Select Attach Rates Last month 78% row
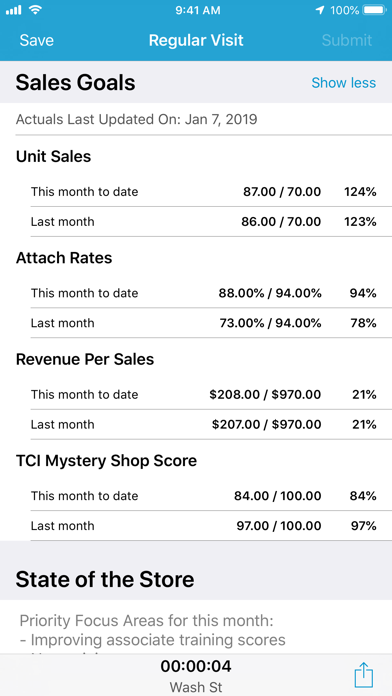Viewport: 392px width, 696px height. (204, 323)
